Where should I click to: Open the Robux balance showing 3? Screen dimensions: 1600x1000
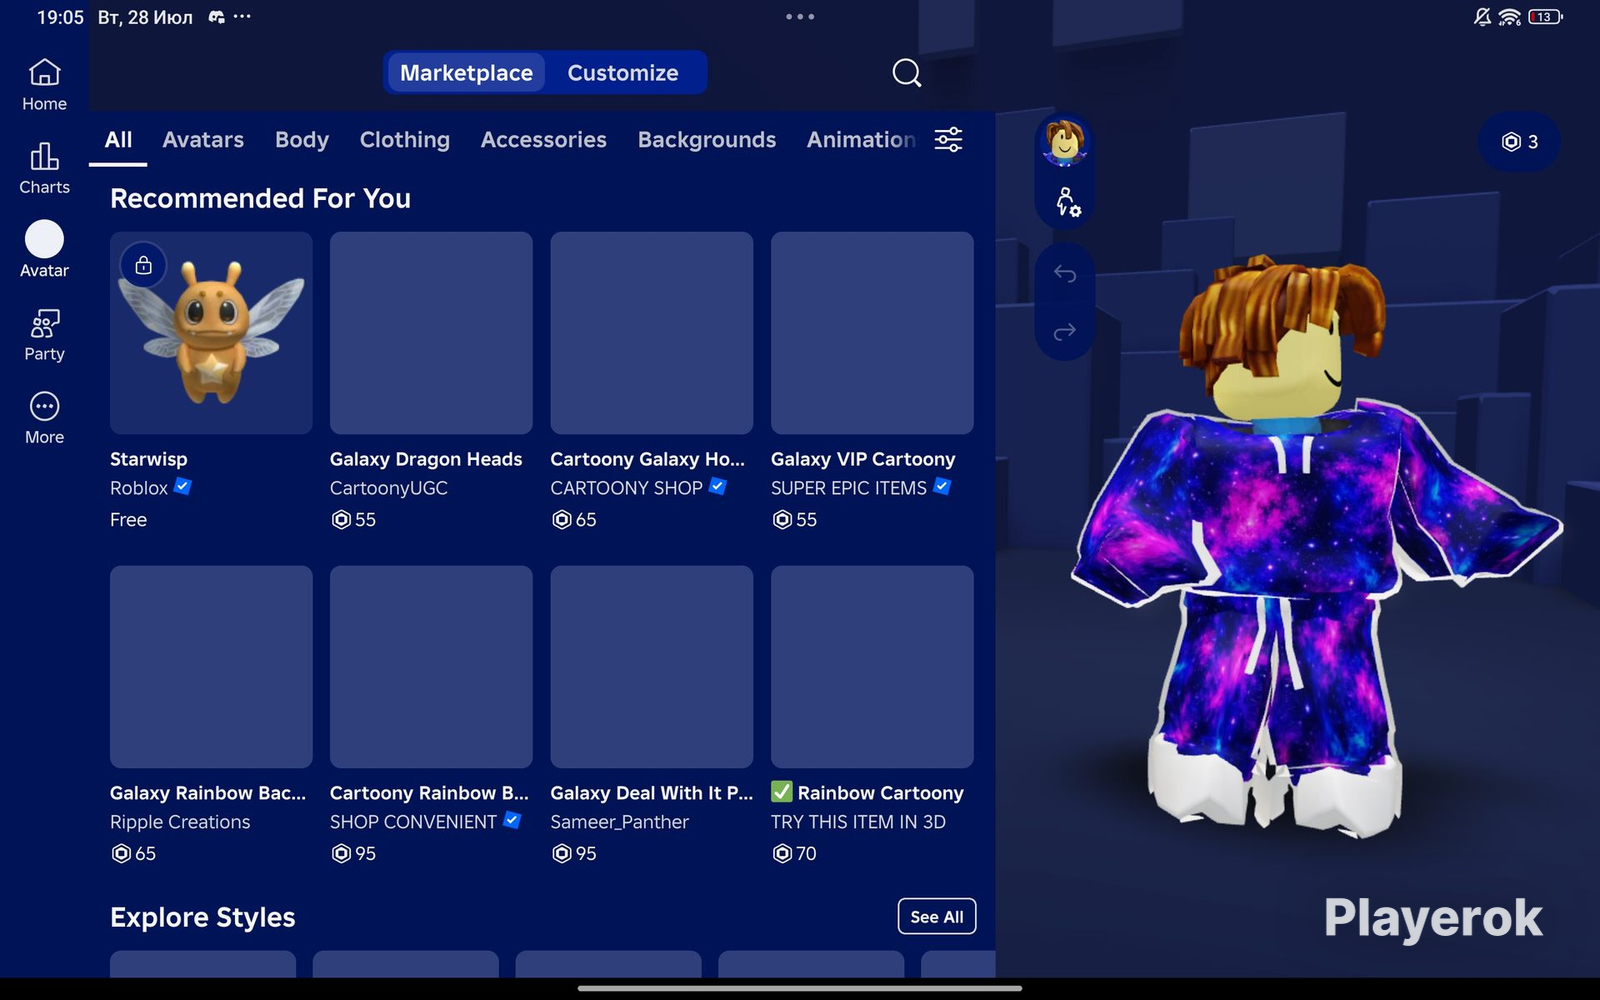[x=1519, y=142]
